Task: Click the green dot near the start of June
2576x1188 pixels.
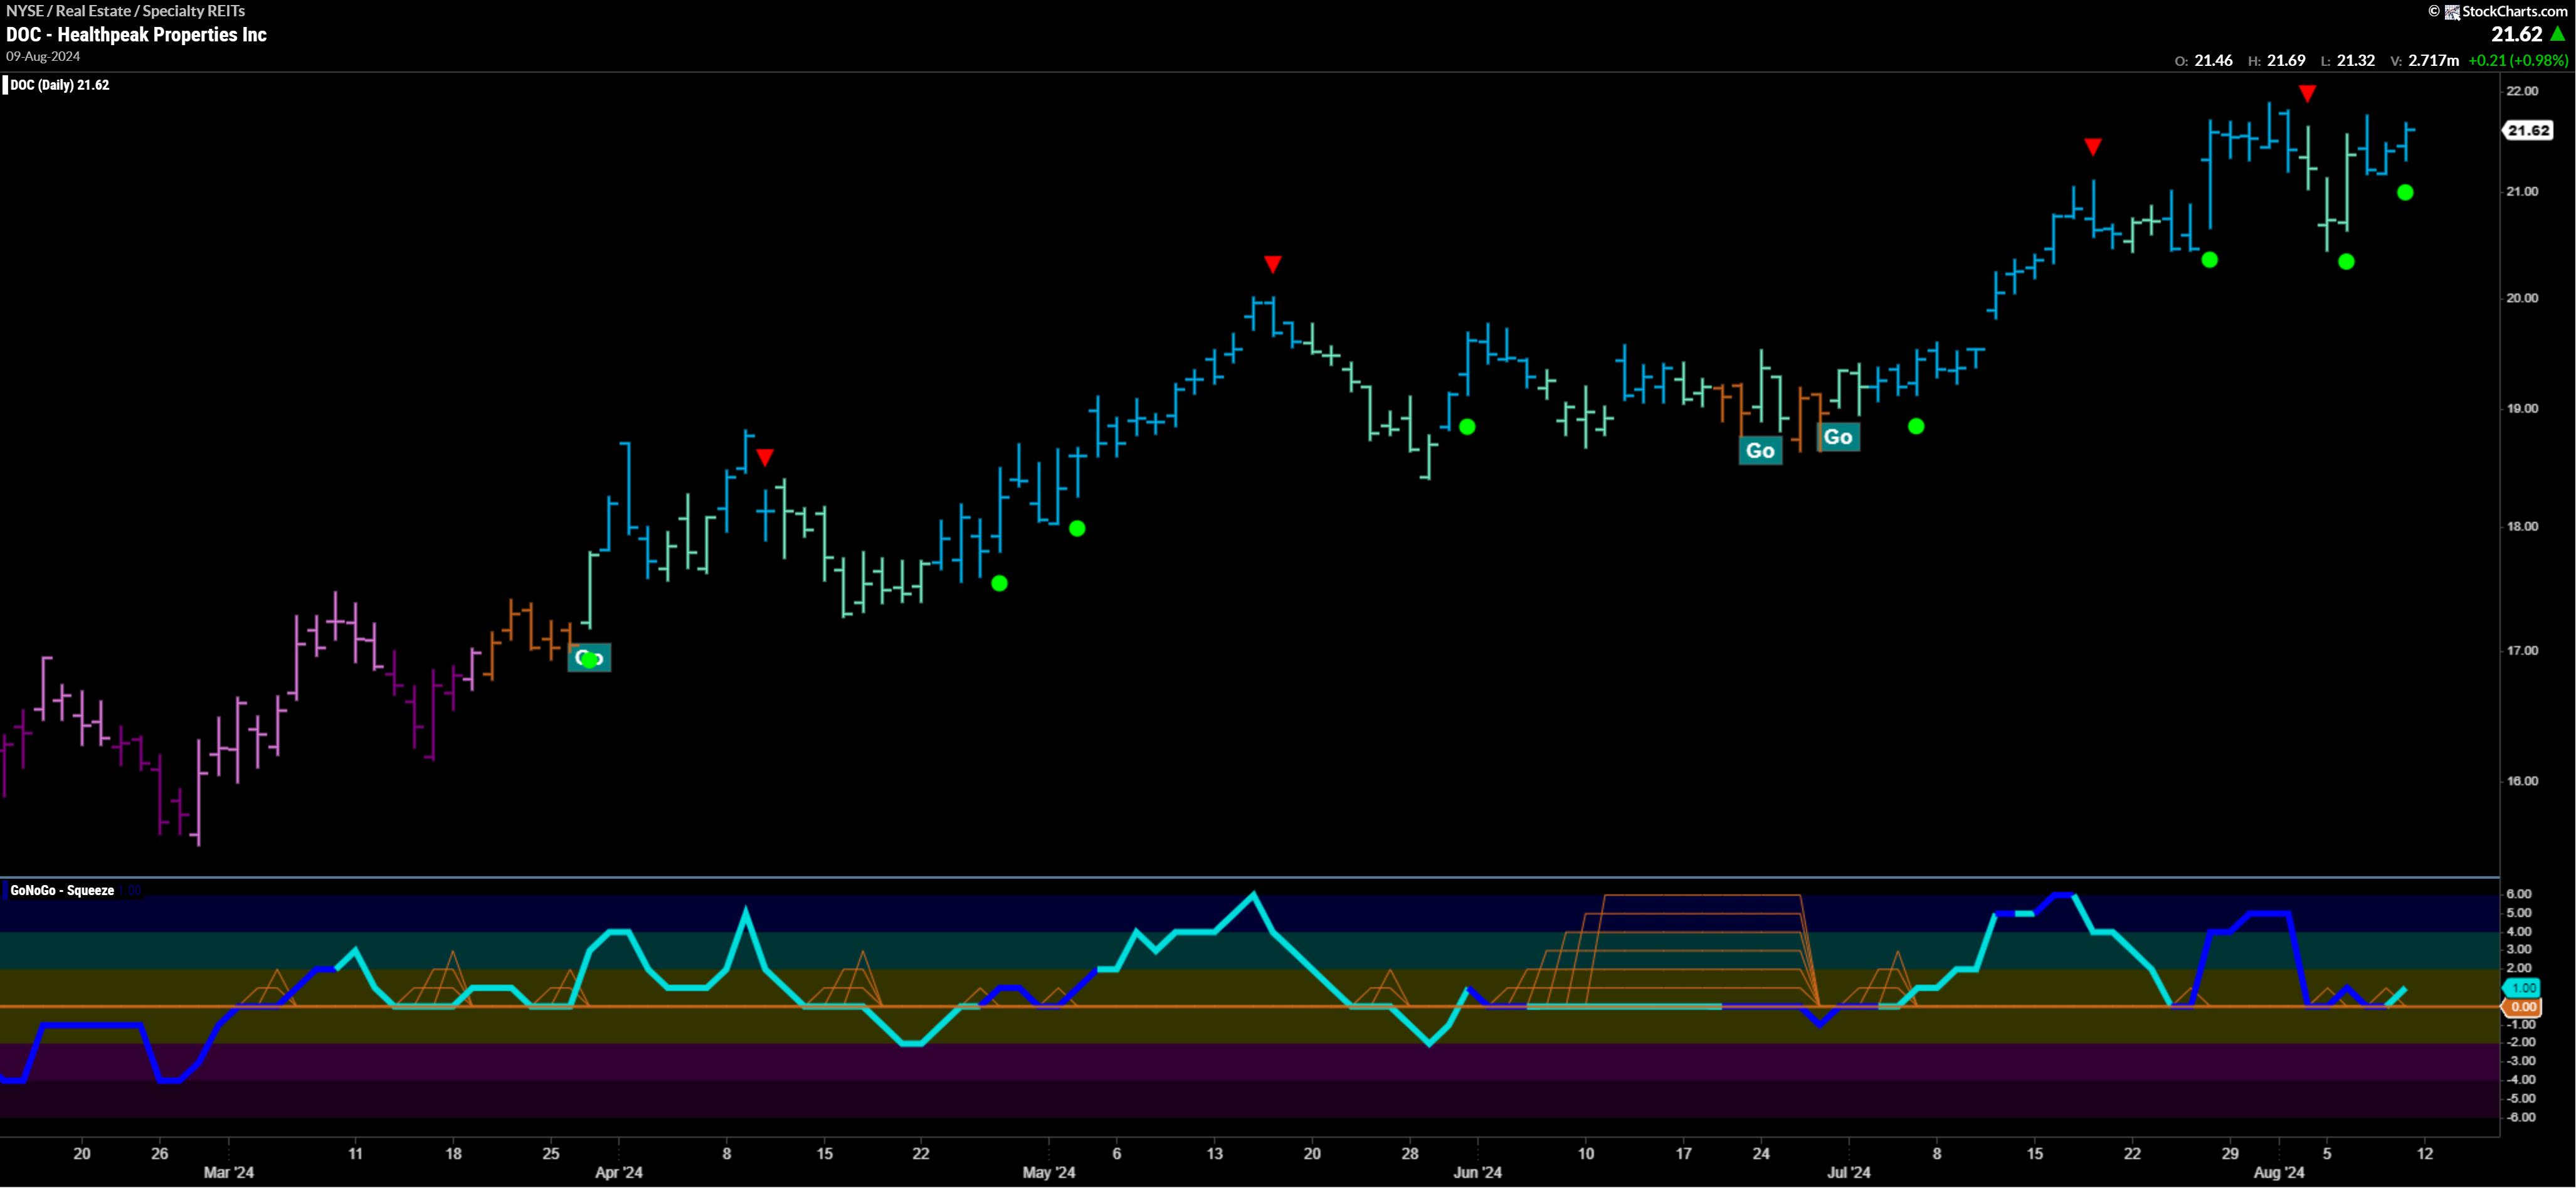Action: coord(1467,427)
